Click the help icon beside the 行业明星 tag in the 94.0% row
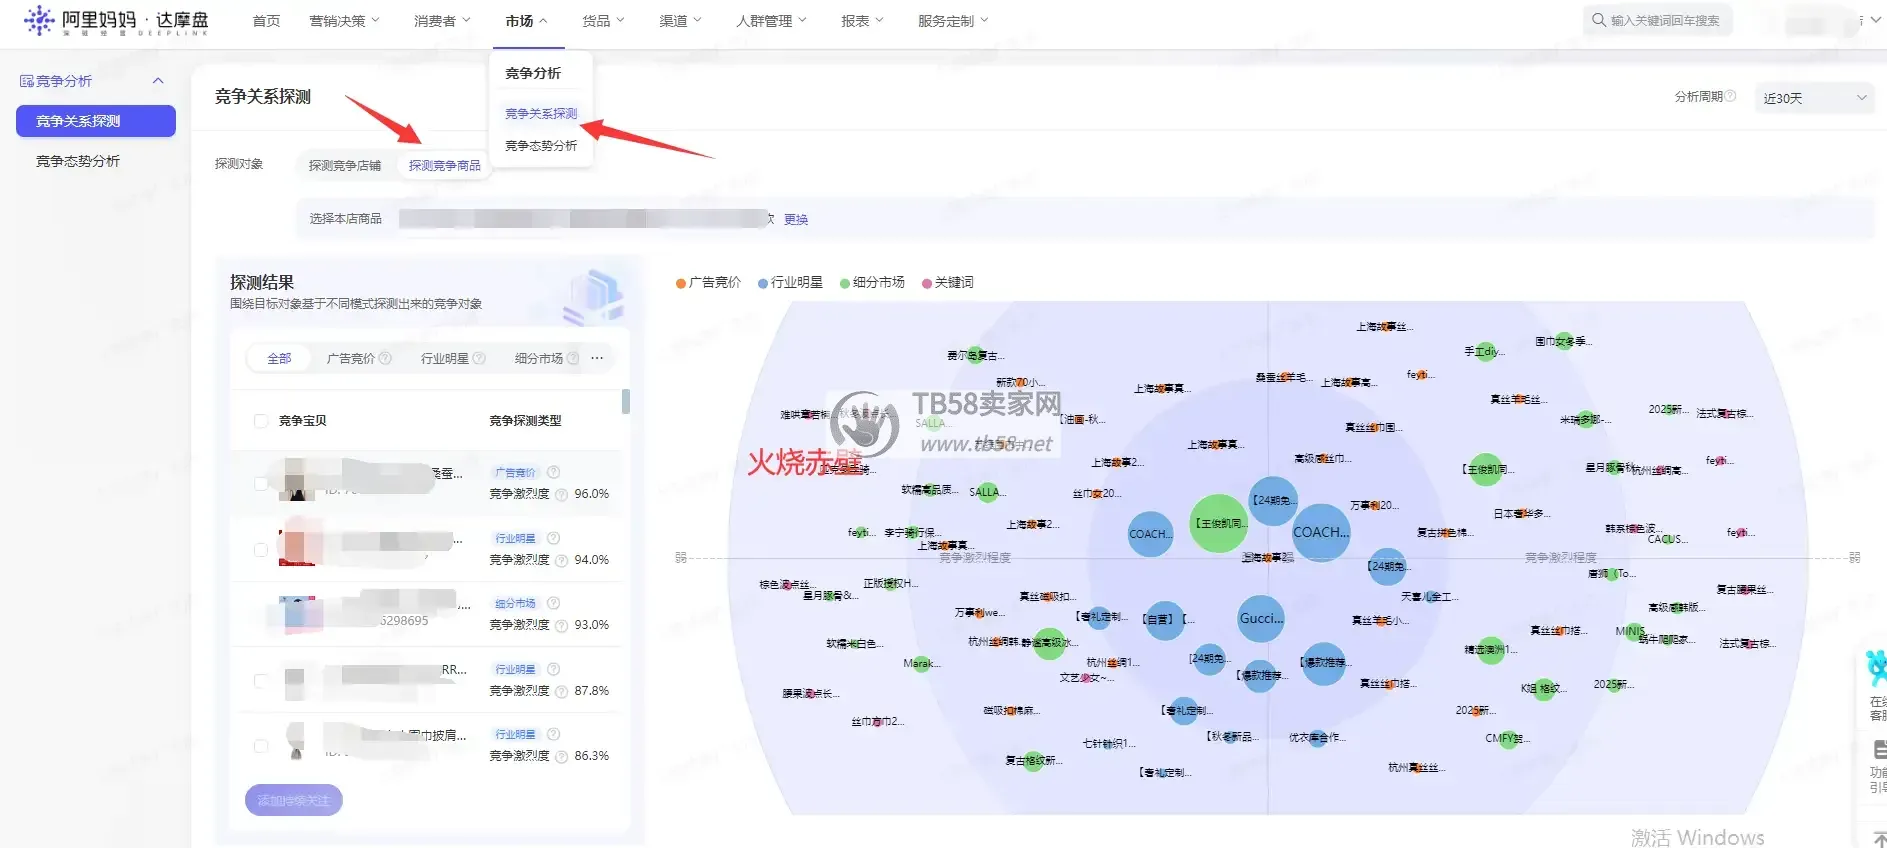 (553, 538)
